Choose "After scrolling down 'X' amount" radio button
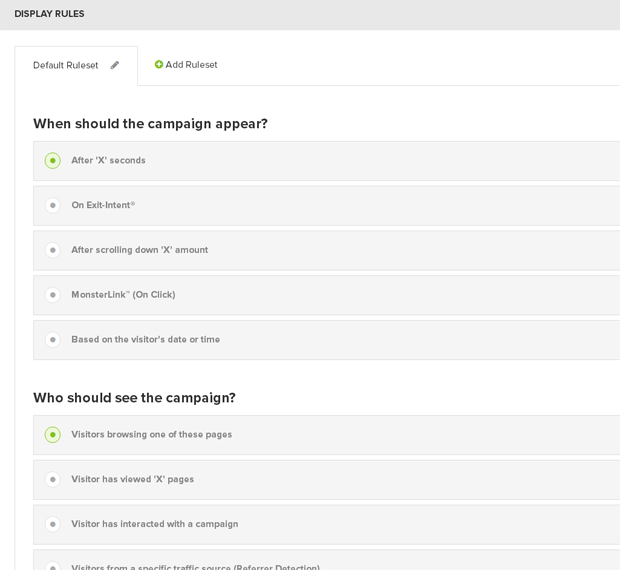Screen dimensions: 620x570 (53, 250)
